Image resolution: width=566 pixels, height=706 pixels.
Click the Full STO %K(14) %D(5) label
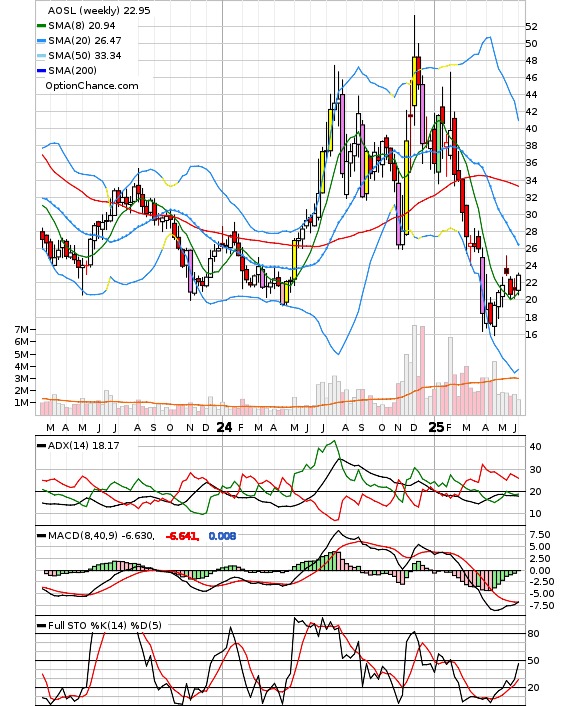[104, 625]
